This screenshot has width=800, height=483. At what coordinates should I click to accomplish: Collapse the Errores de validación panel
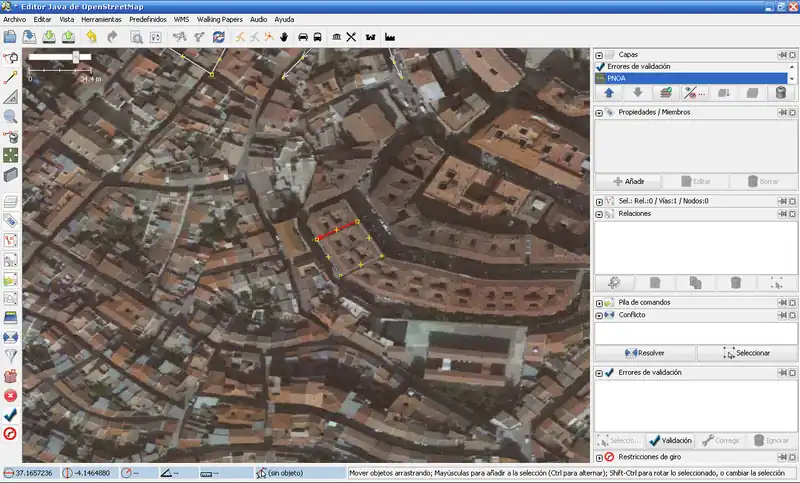(x=599, y=372)
